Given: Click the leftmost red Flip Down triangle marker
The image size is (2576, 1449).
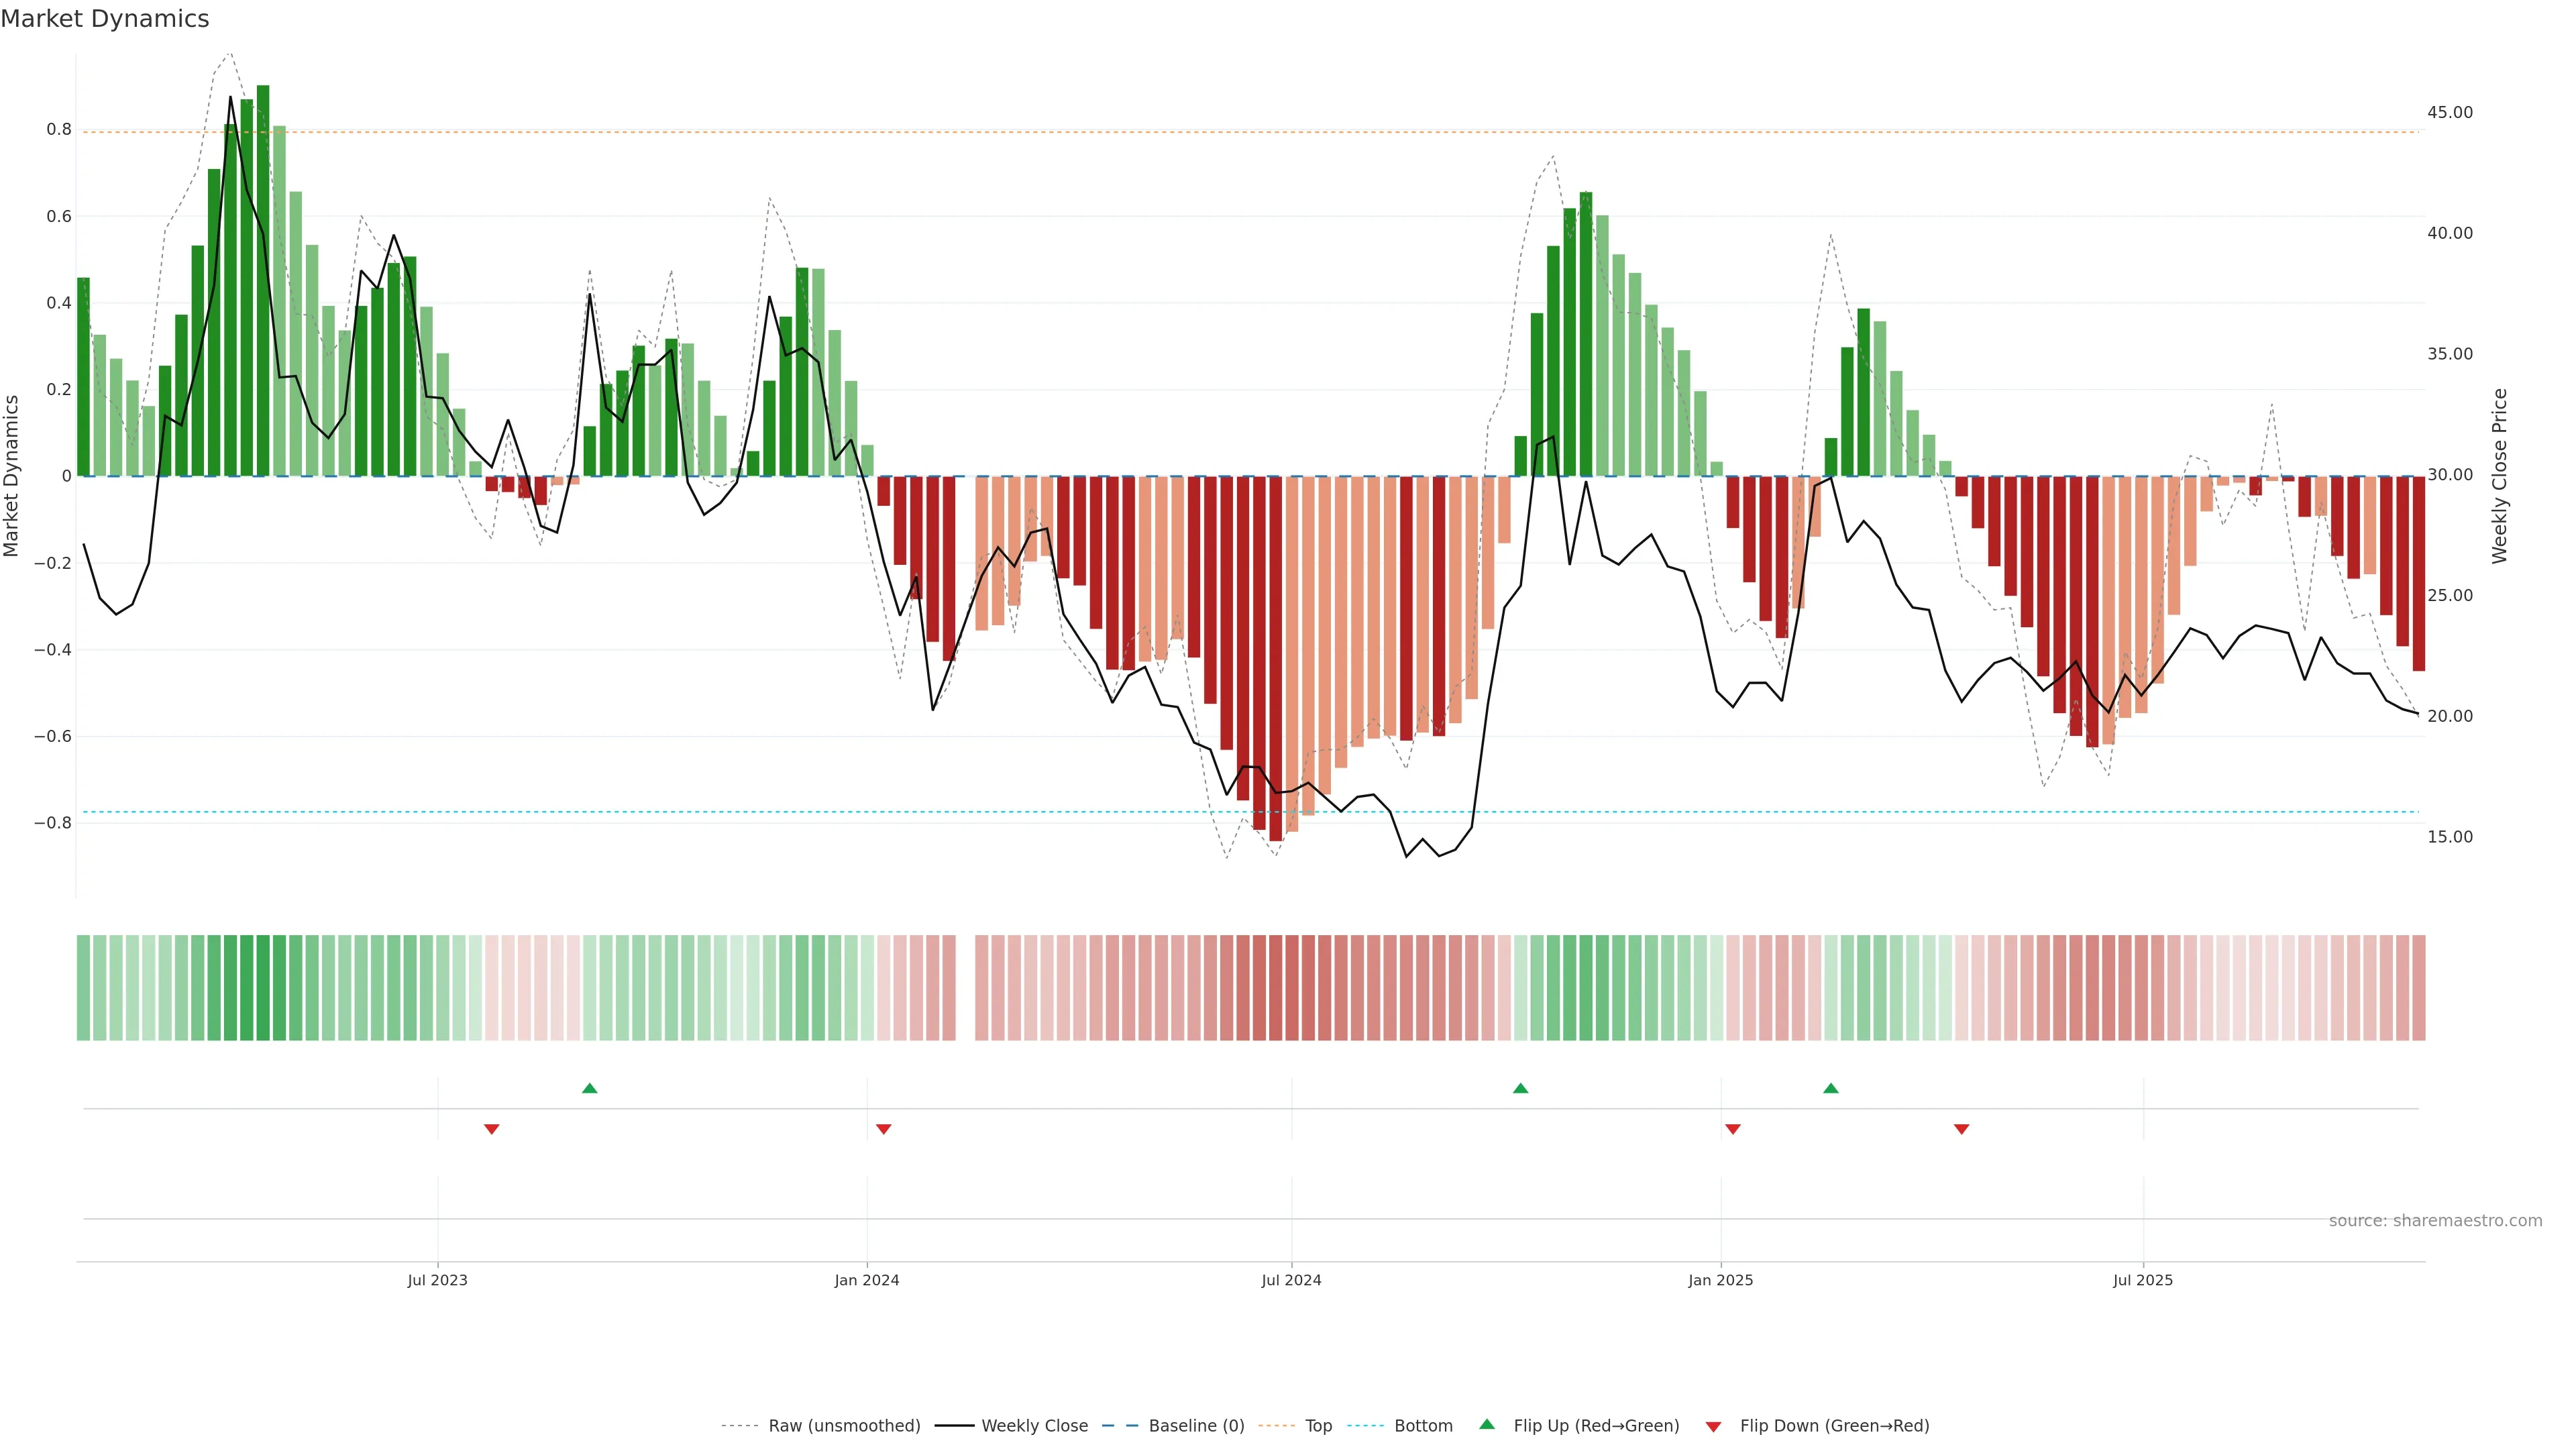Looking at the screenshot, I should [x=491, y=1129].
